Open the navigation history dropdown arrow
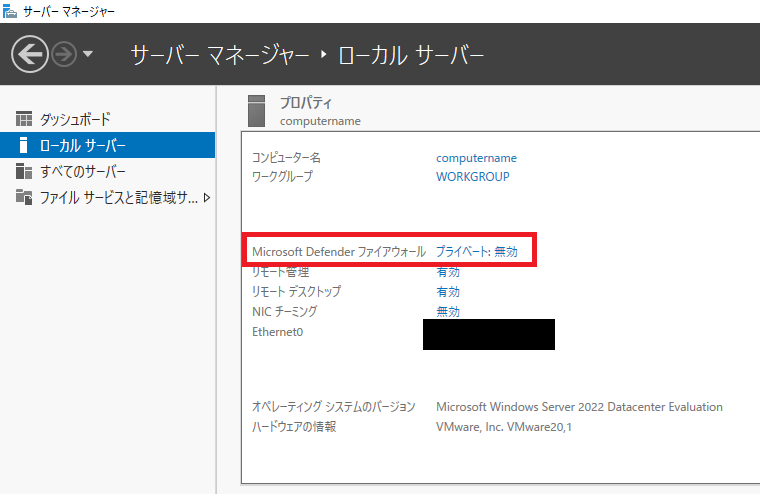The width and height of the screenshot is (760, 497). pos(88,54)
